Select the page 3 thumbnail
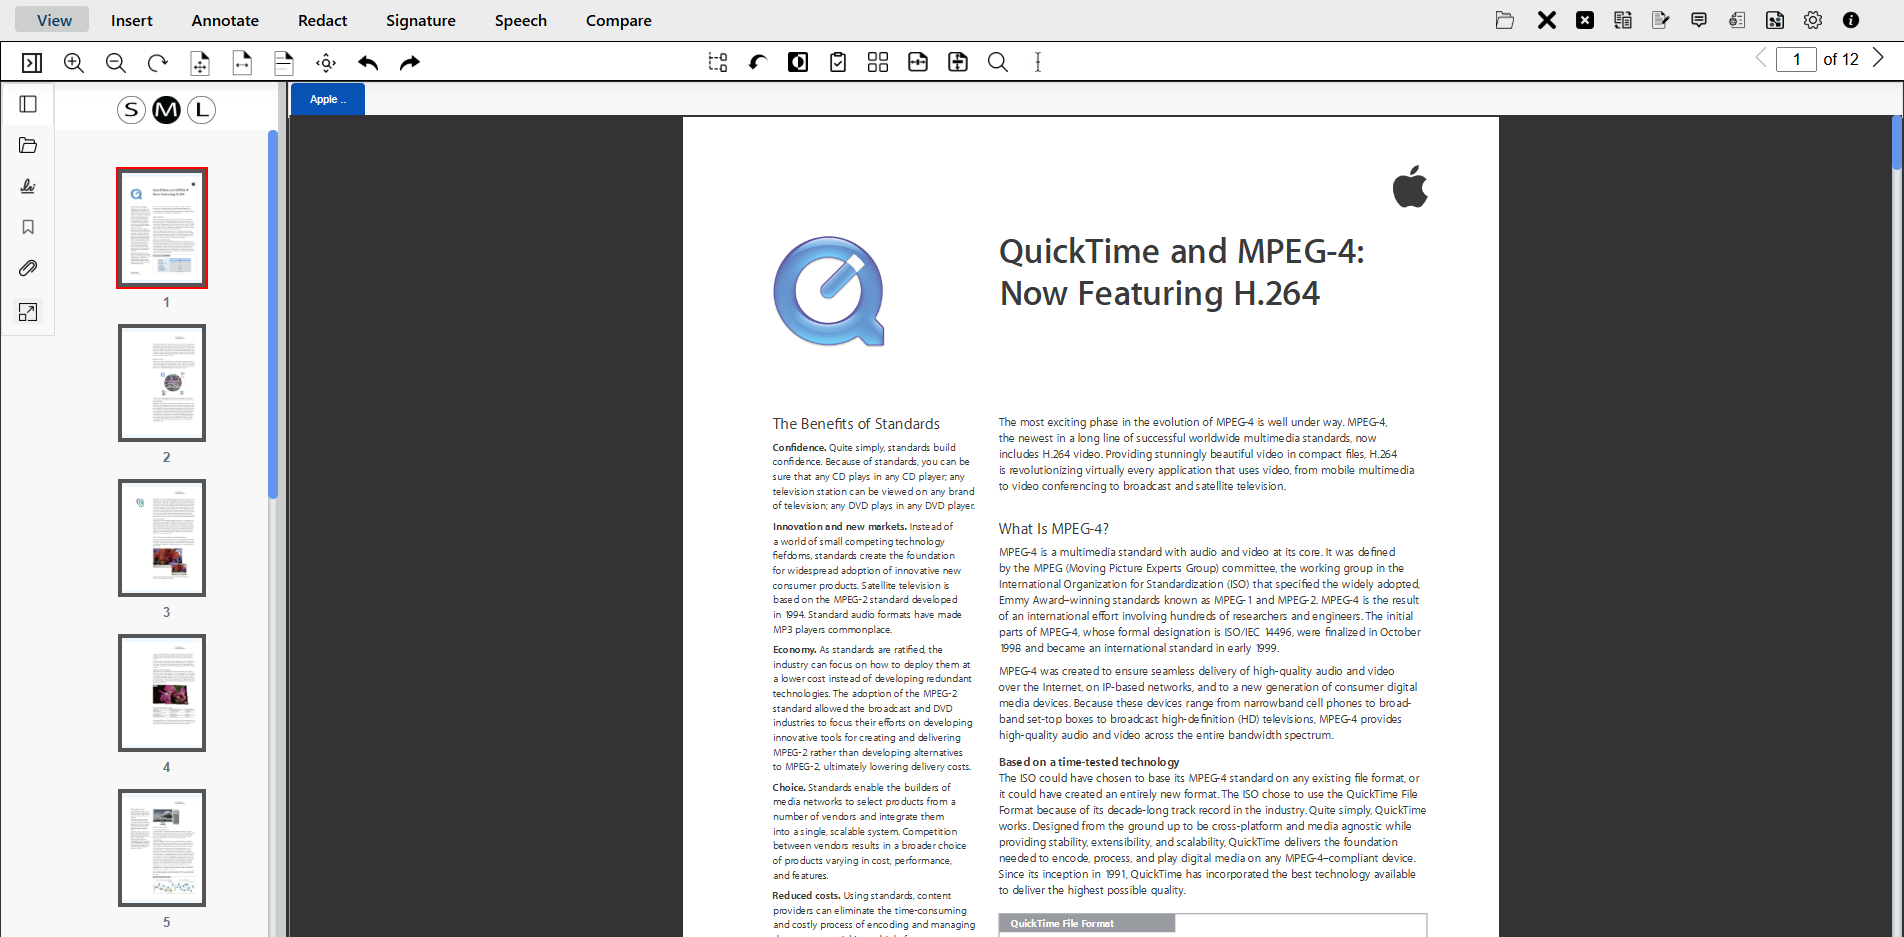The width and height of the screenshot is (1904, 937). point(162,537)
